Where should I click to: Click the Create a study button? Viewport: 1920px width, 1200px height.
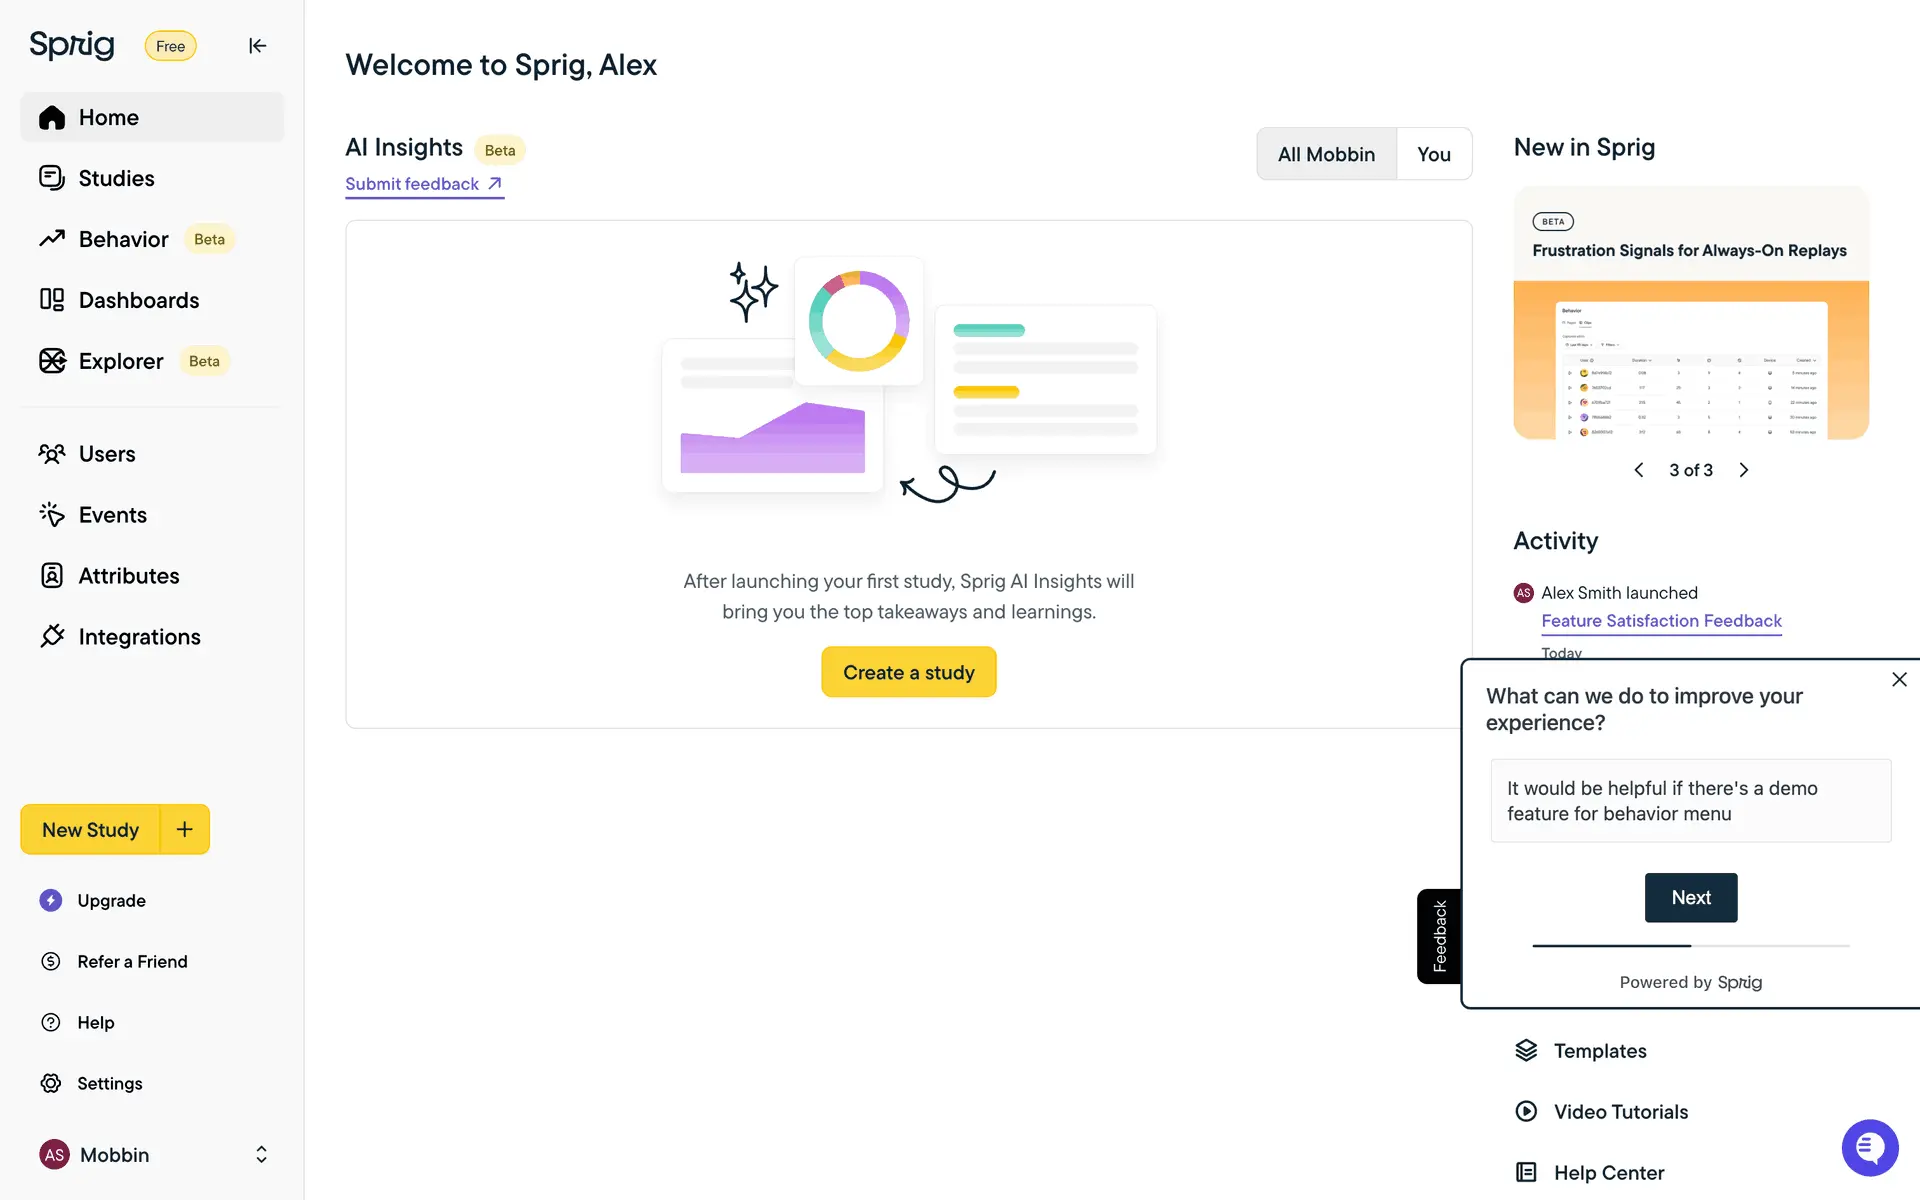[908, 672]
